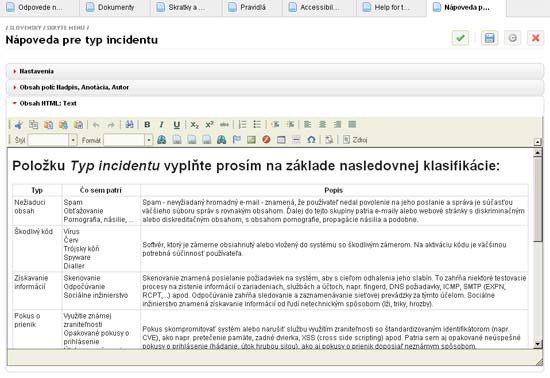The width and height of the screenshot is (550, 378).
Task: Insert a special character (omega)
Action: coord(311,140)
